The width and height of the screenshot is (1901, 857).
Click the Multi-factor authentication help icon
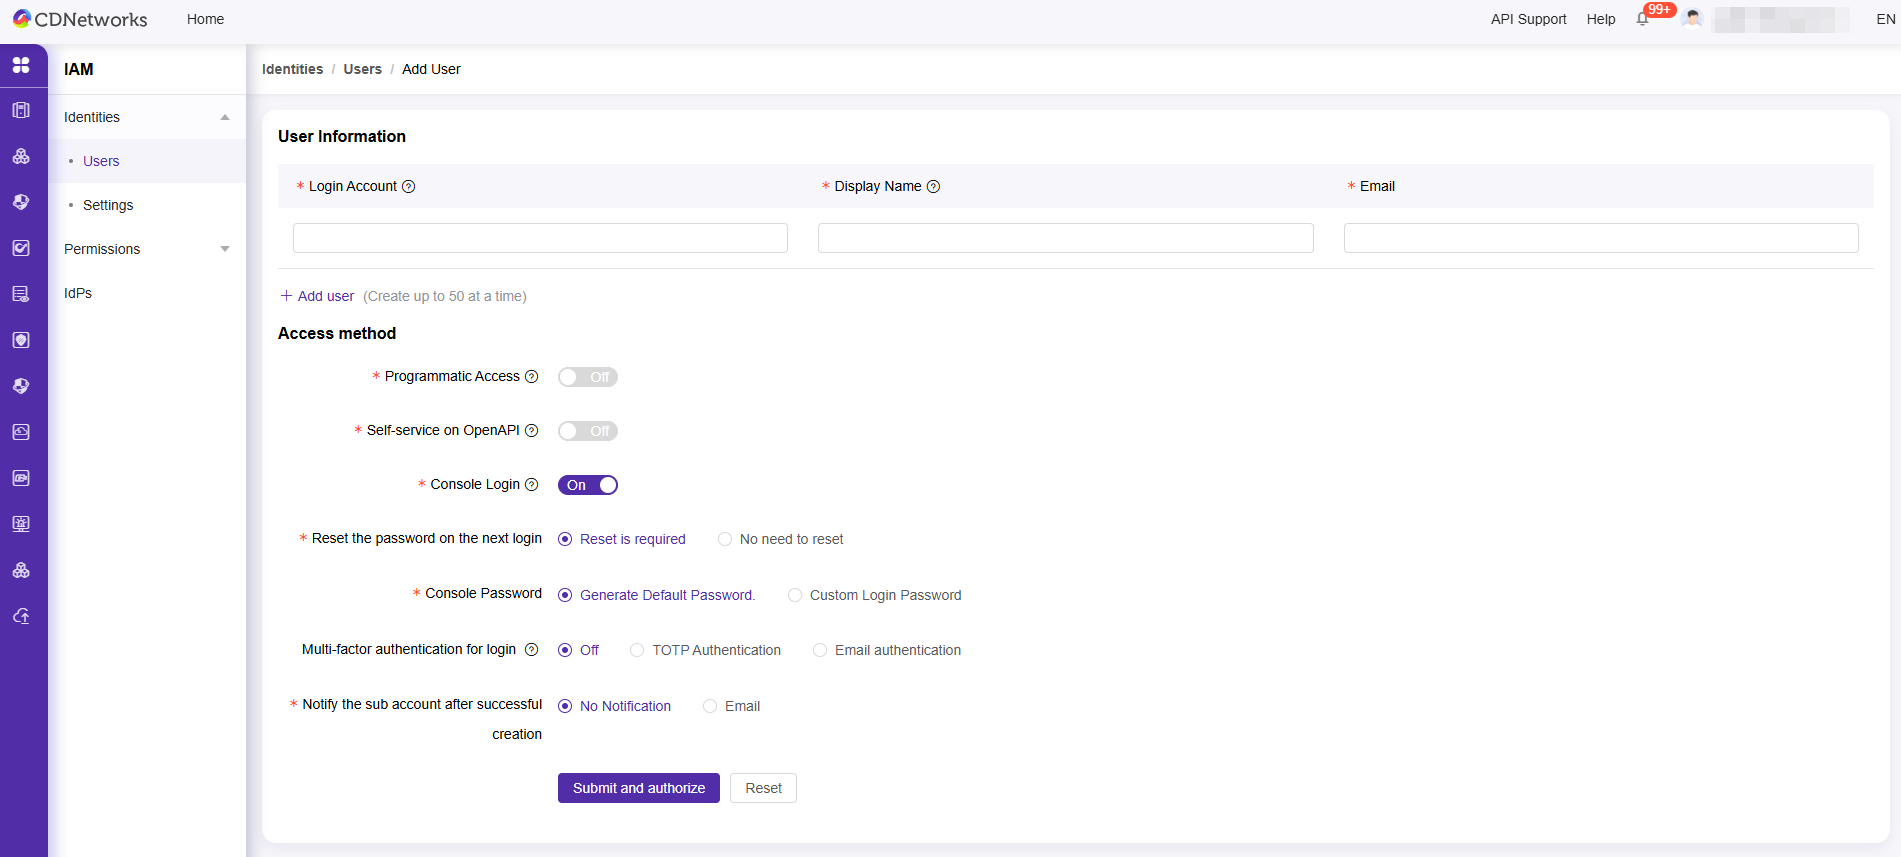[x=531, y=650]
